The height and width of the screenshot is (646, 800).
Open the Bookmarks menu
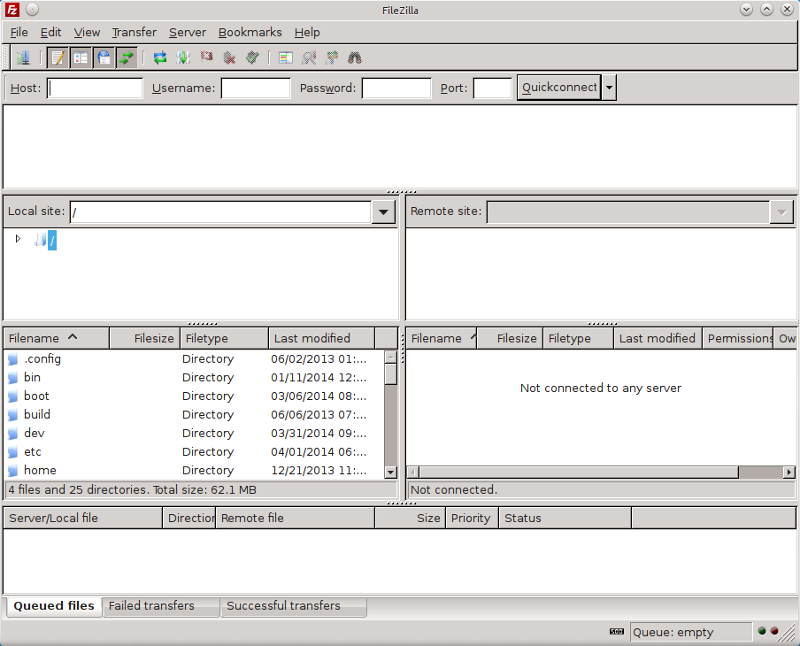(250, 32)
